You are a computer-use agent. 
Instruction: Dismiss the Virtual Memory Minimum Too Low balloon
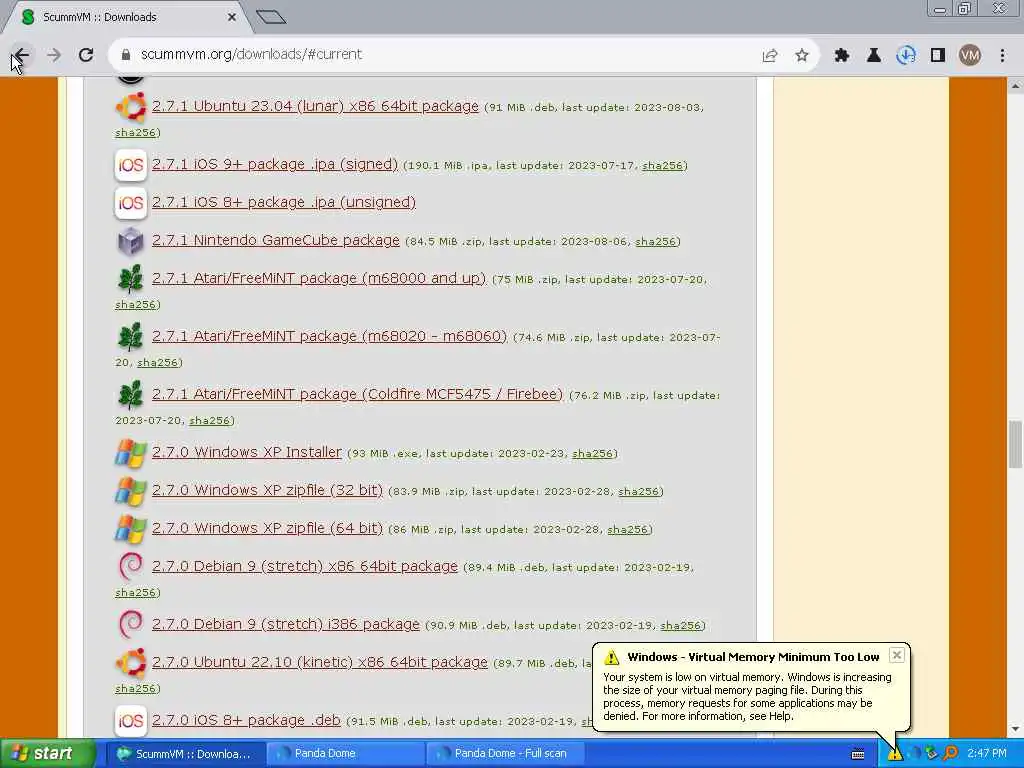[x=897, y=655]
